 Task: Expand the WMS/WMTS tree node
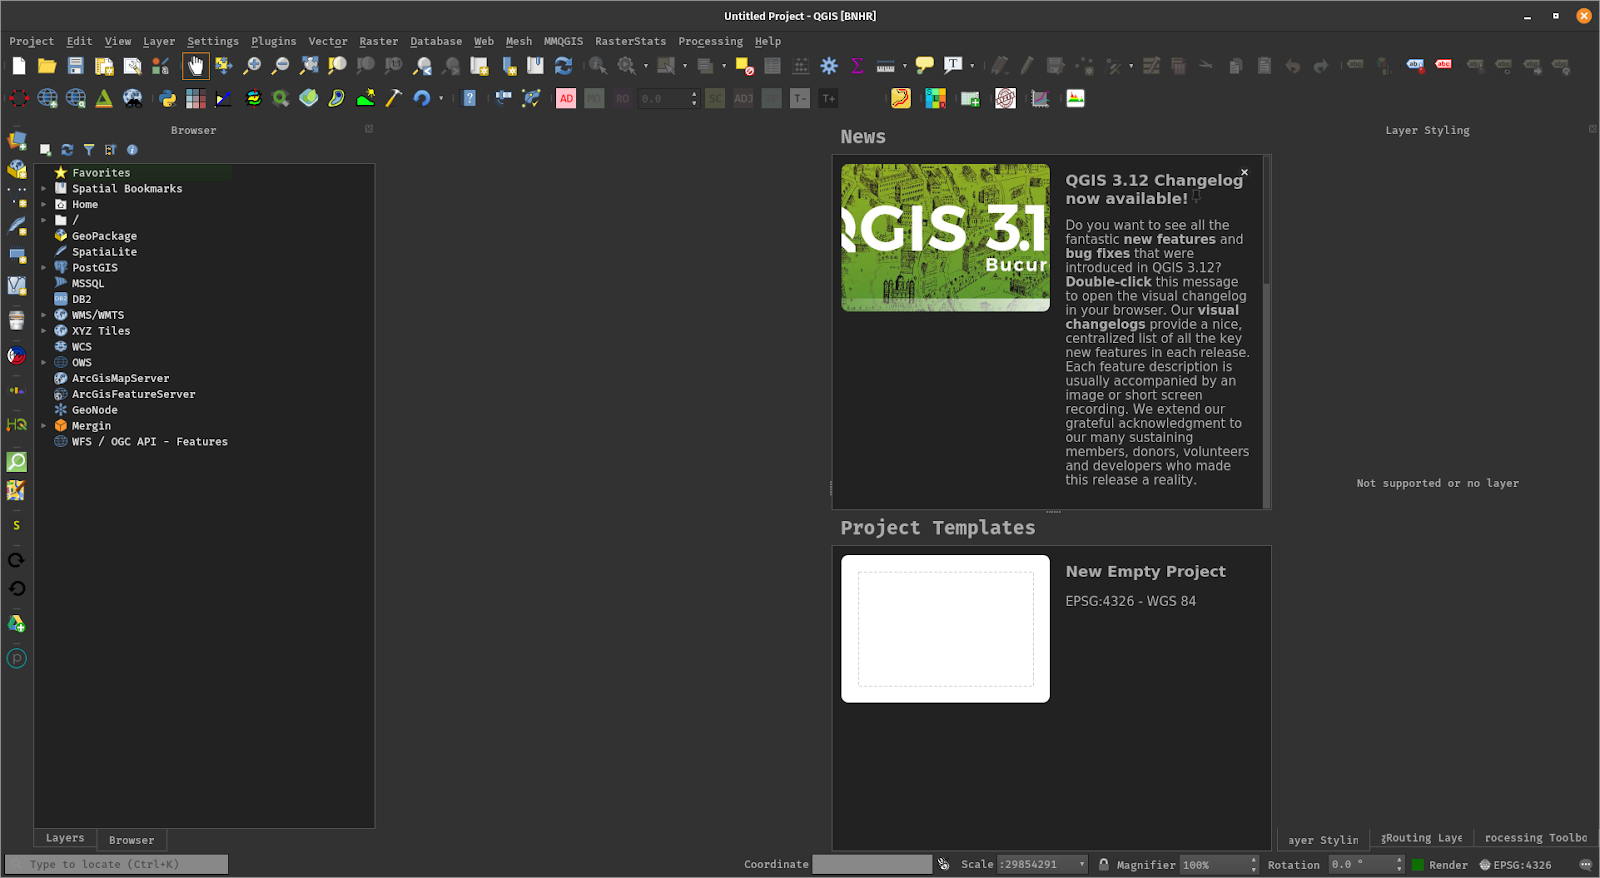pyautogui.click(x=44, y=315)
